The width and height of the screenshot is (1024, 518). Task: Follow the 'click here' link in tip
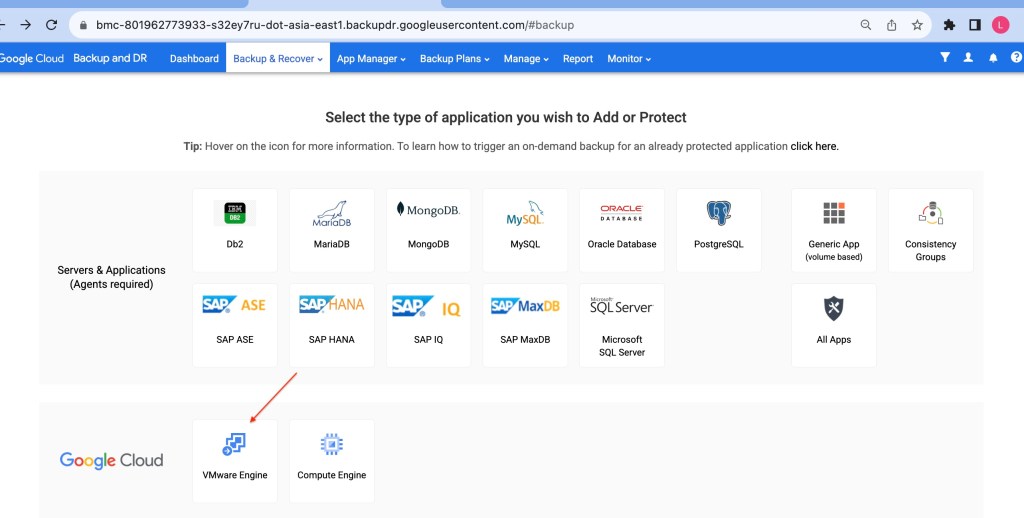(x=814, y=146)
